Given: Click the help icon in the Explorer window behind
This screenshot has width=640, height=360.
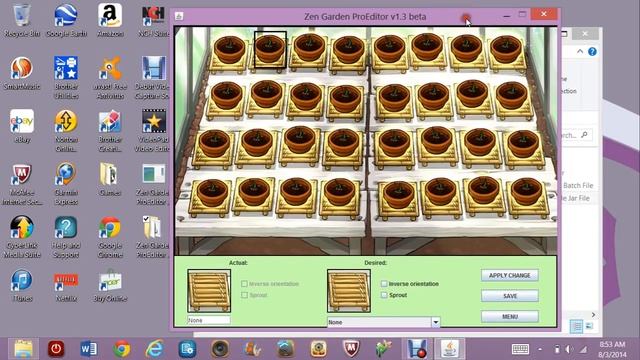Looking at the screenshot, I should pyautogui.click(x=592, y=51).
